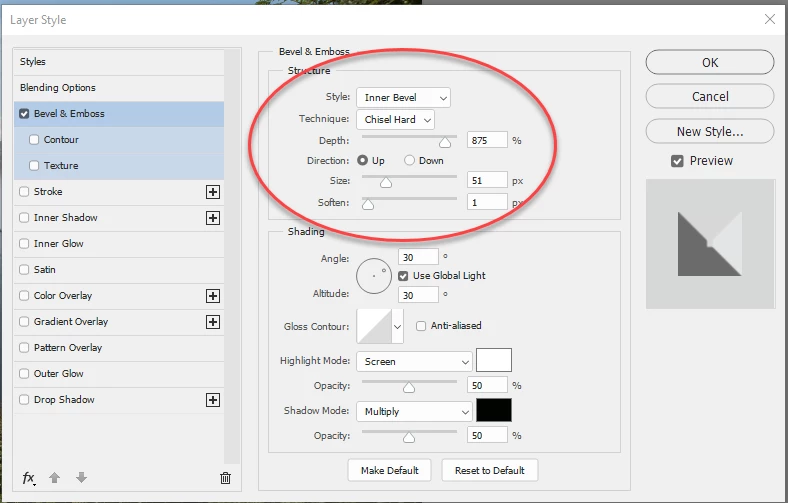This screenshot has height=503, width=788.
Task: Enable the Pattern Overlay checkbox
Action: (x=24, y=348)
